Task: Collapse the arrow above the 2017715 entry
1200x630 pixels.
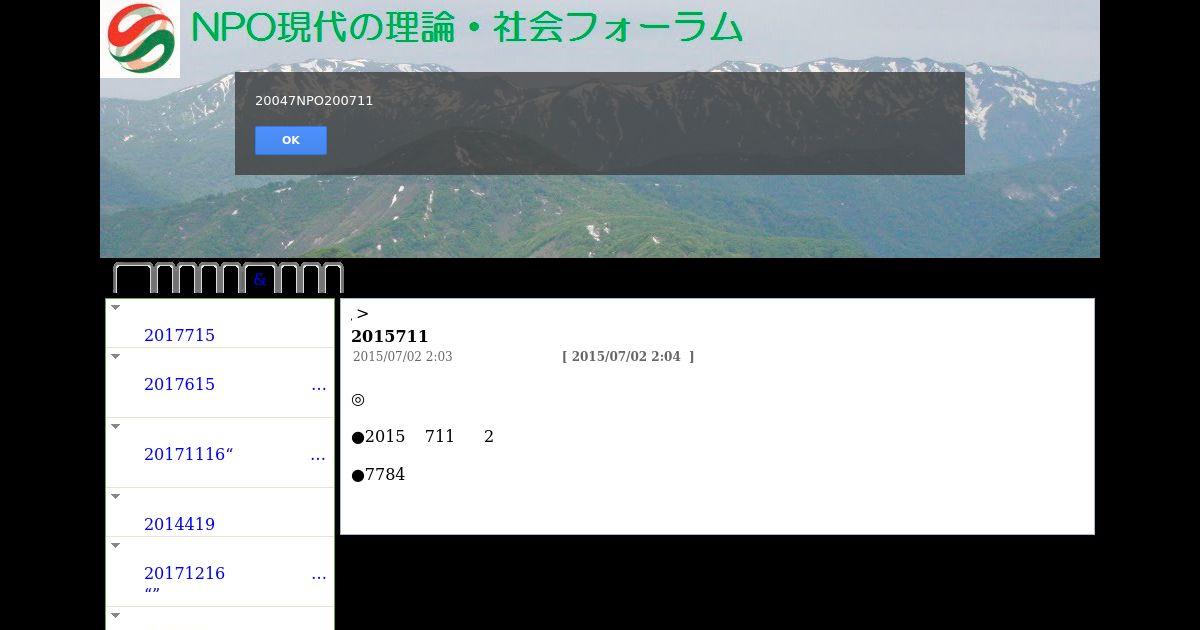Action: (x=116, y=307)
